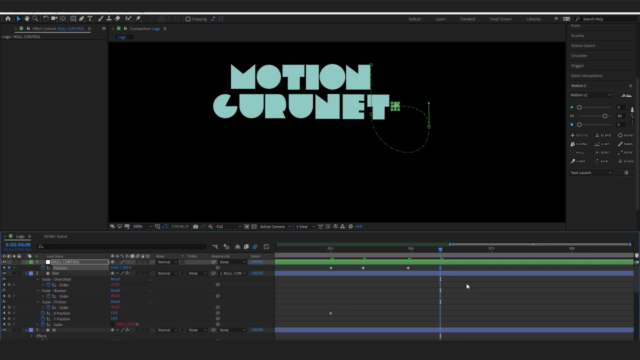The height and width of the screenshot is (360, 640).
Task: Select the Horizontal Type tool
Action: [90, 19]
